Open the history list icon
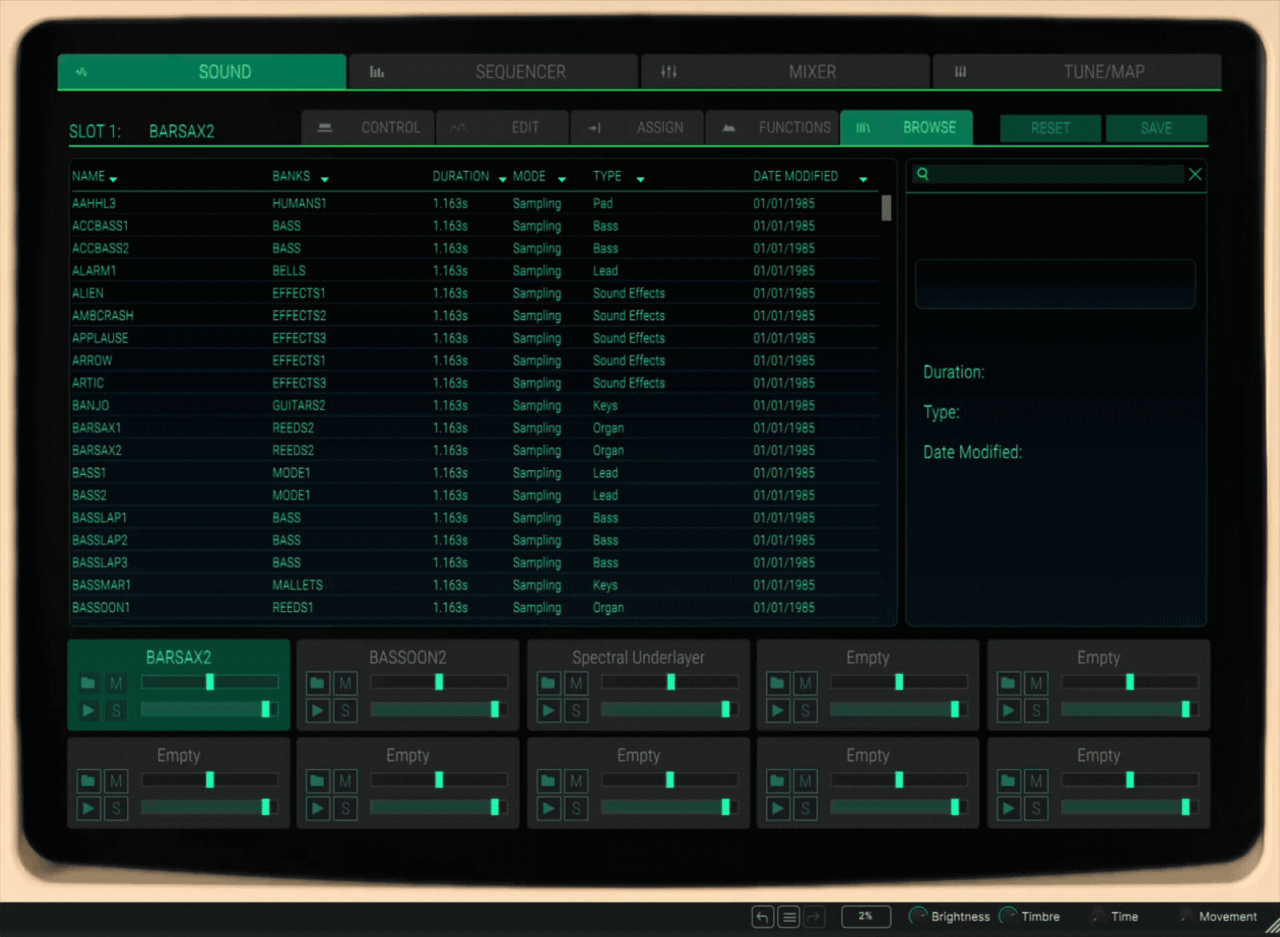The image size is (1280, 937). (x=789, y=916)
